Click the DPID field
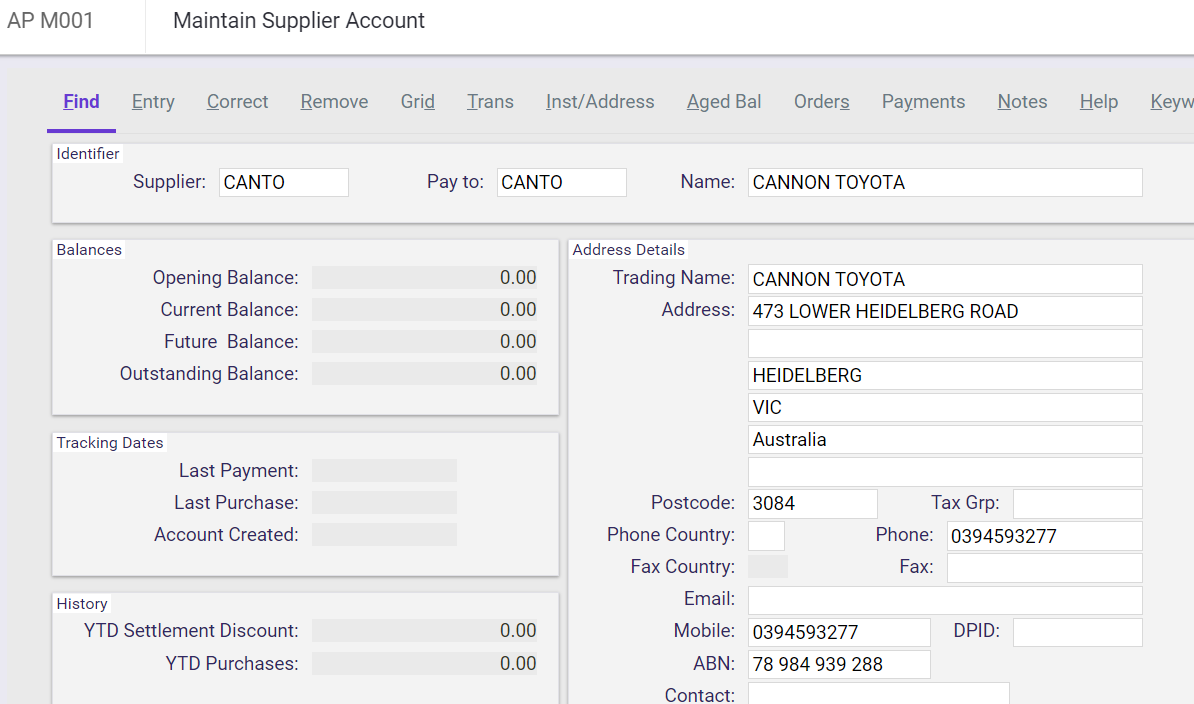Viewport: 1194px width, 704px height. tap(1077, 632)
